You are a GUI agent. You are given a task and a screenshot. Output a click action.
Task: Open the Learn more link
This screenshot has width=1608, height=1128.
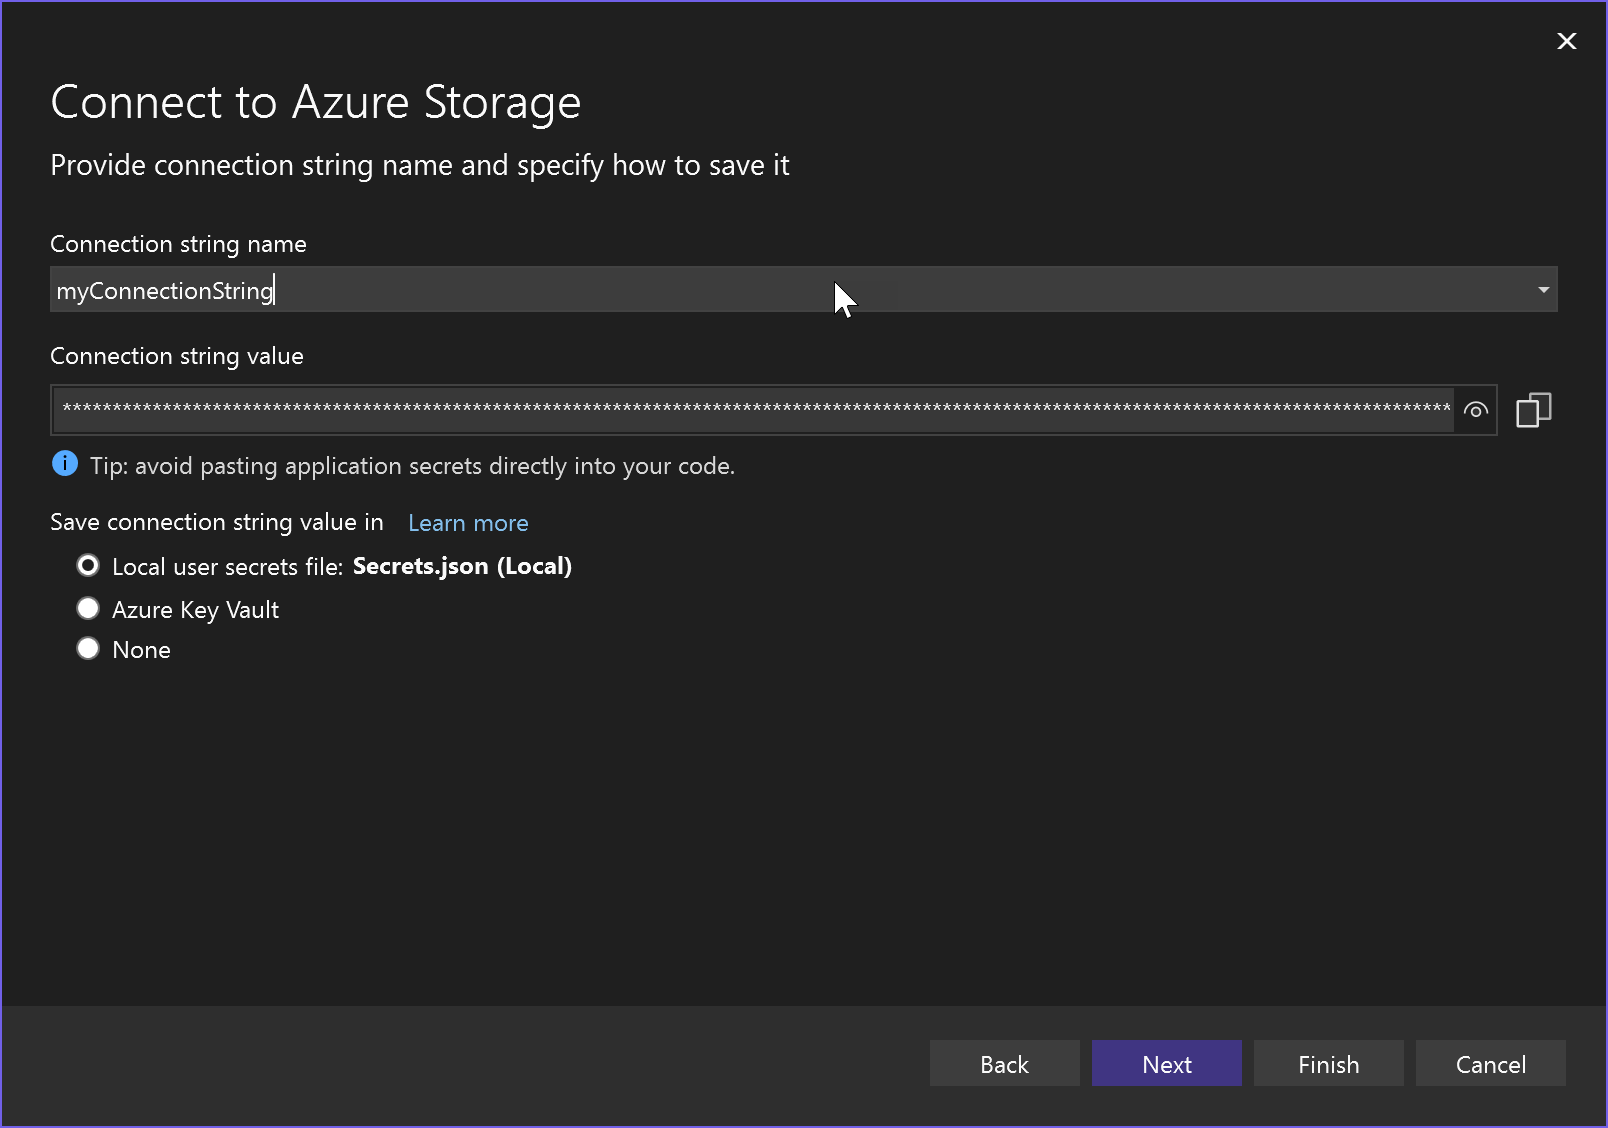(468, 523)
